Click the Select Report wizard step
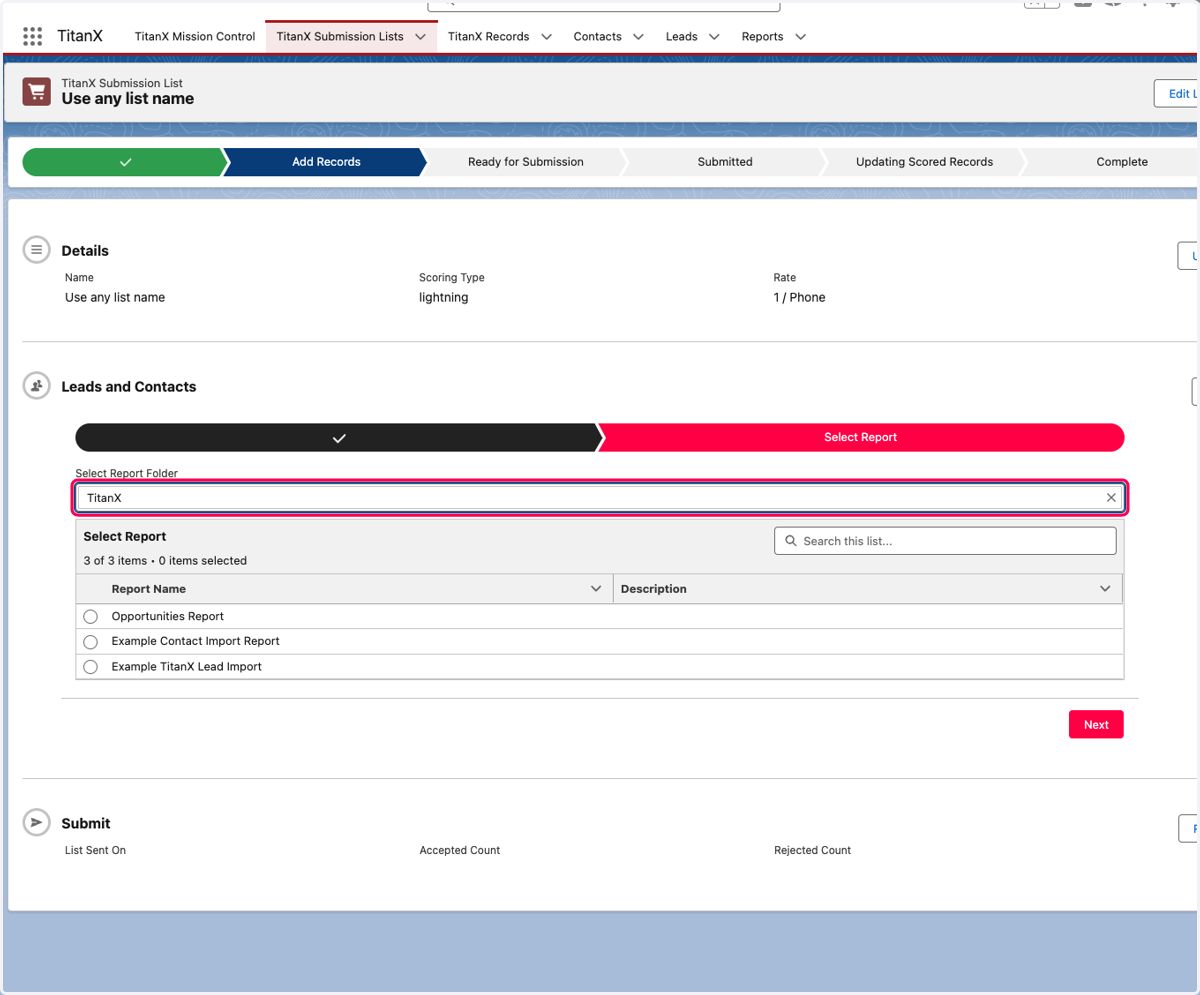This screenshot has height=995, width=1200. click(x=861, y=438)
